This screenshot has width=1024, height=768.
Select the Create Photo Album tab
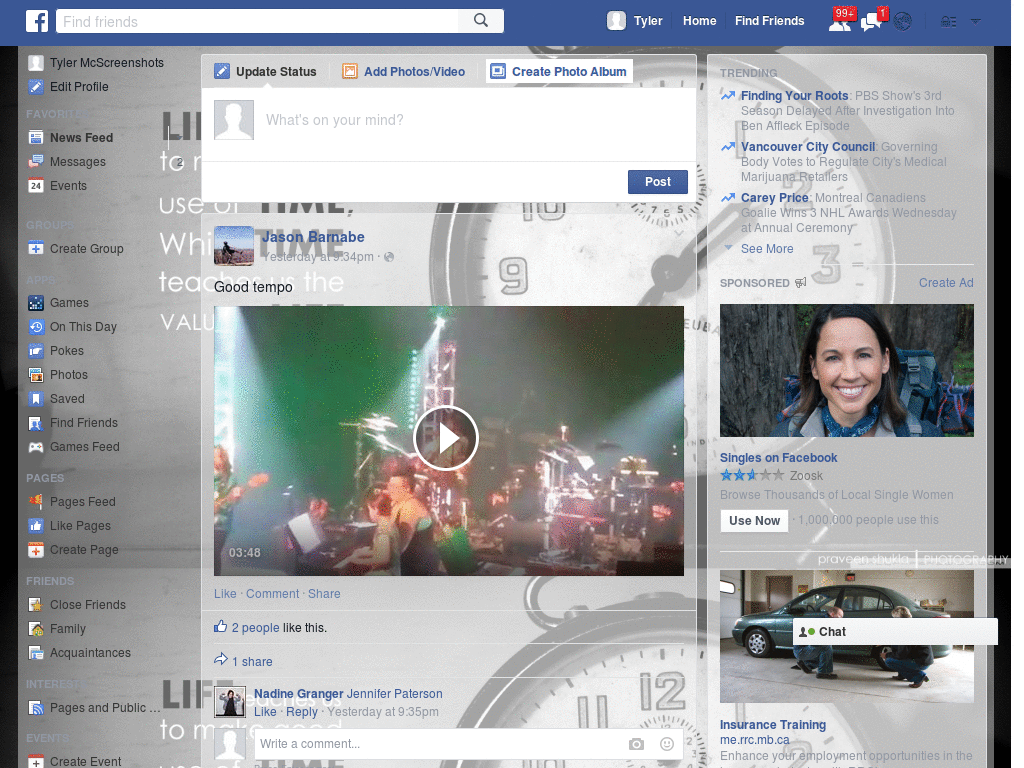point(560,72)
